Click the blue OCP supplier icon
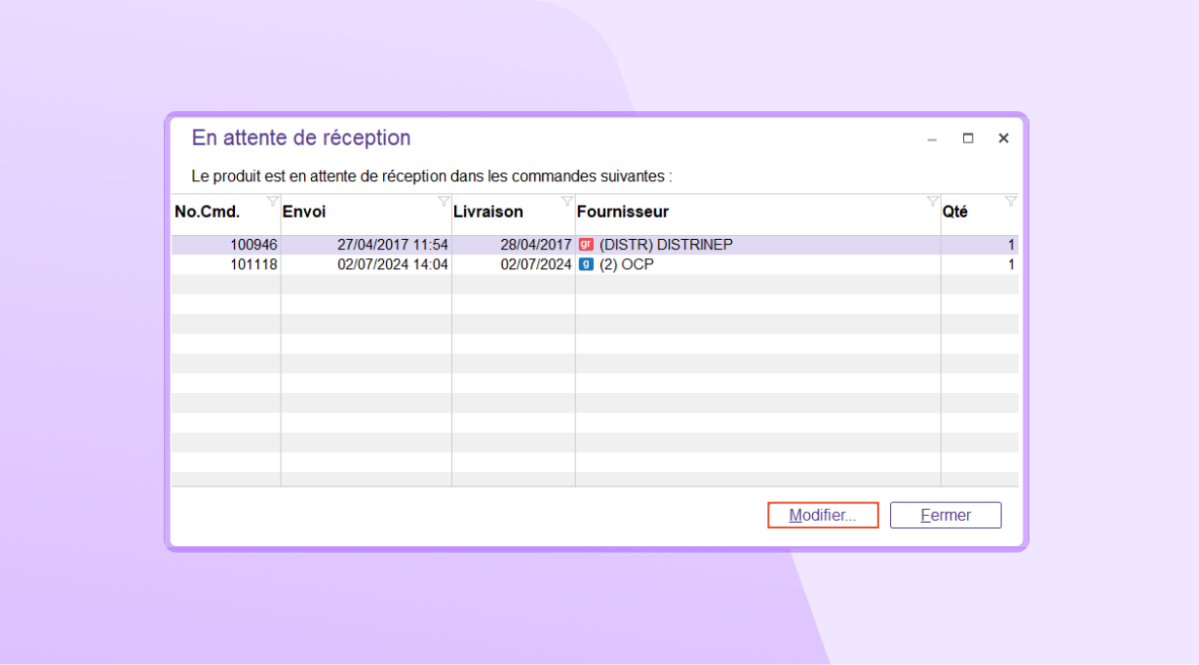The image size is (1199, 665). [x=586, y=265]
